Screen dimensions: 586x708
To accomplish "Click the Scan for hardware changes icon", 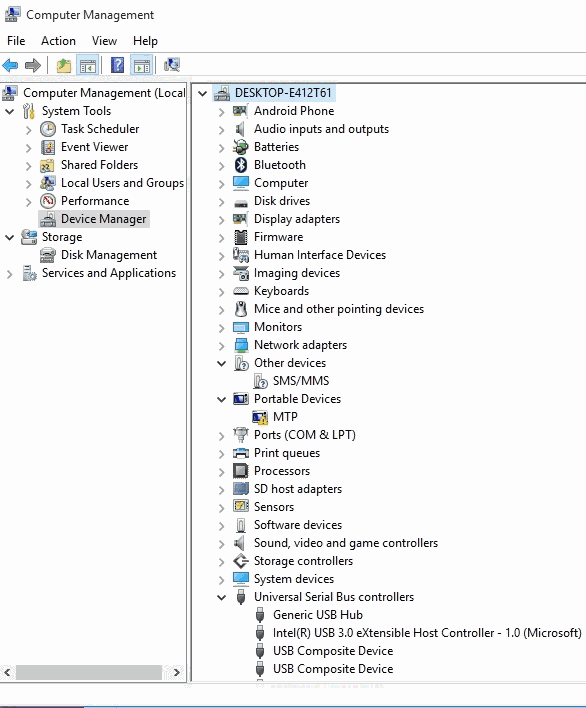I will tap(172, 65).
